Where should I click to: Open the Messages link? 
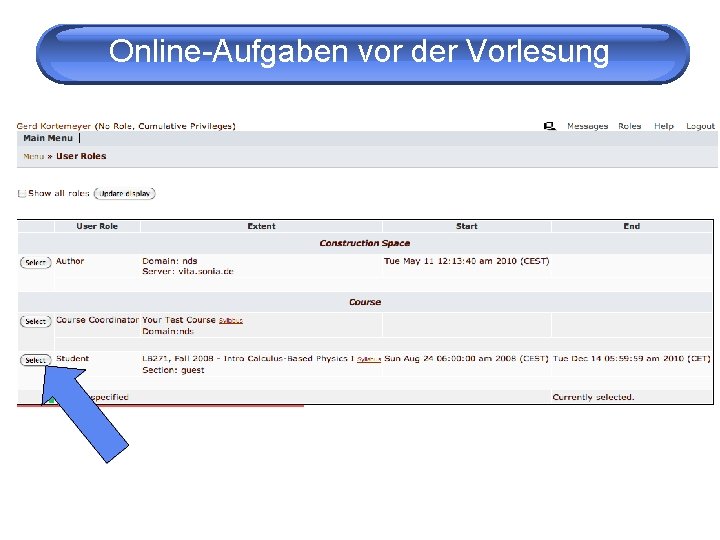tap(587, 126)
